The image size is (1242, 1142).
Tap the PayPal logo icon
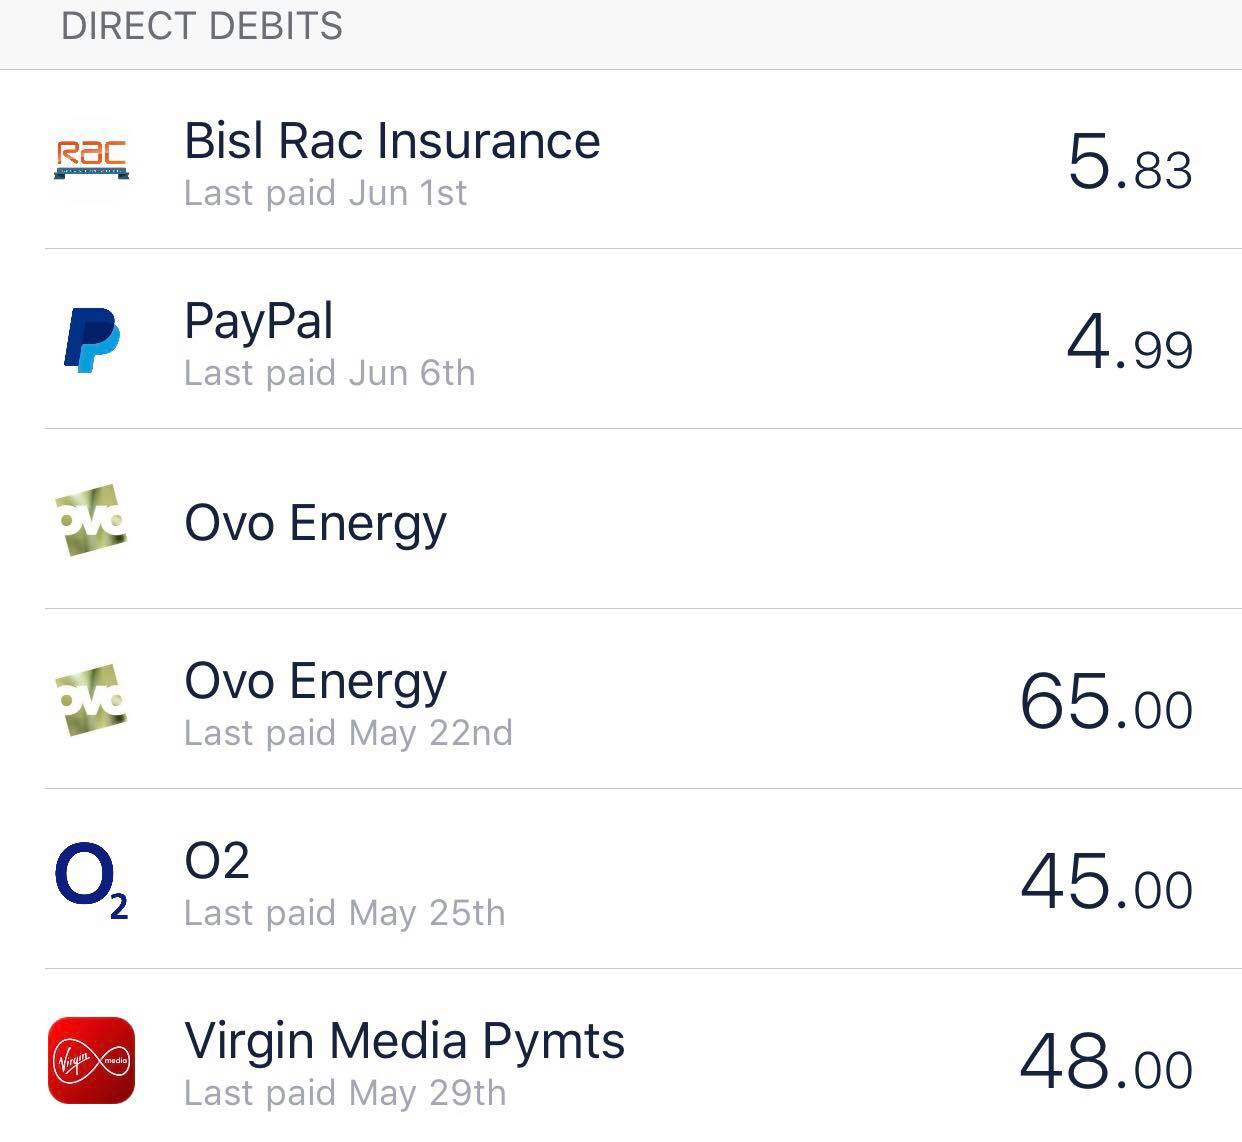pyautogui.click(x=92, y=340)
